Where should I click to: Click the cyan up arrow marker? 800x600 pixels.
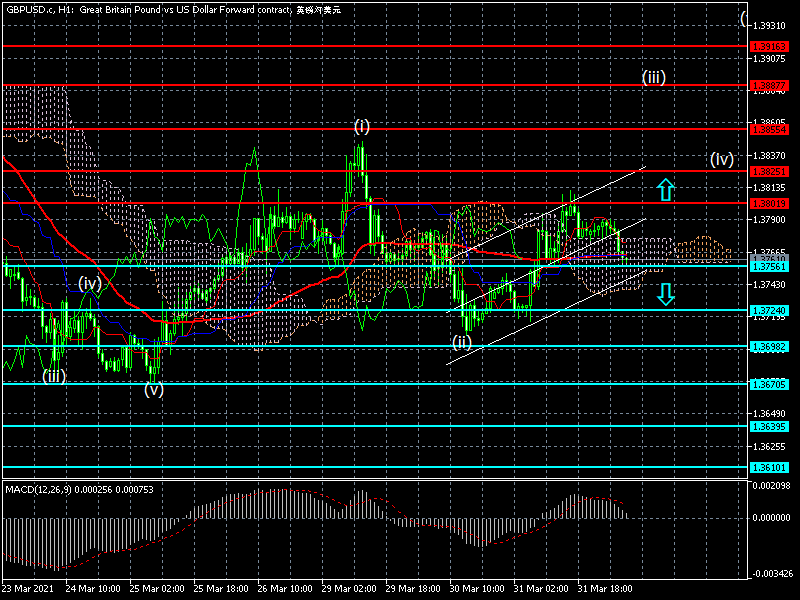click(666, 189)
